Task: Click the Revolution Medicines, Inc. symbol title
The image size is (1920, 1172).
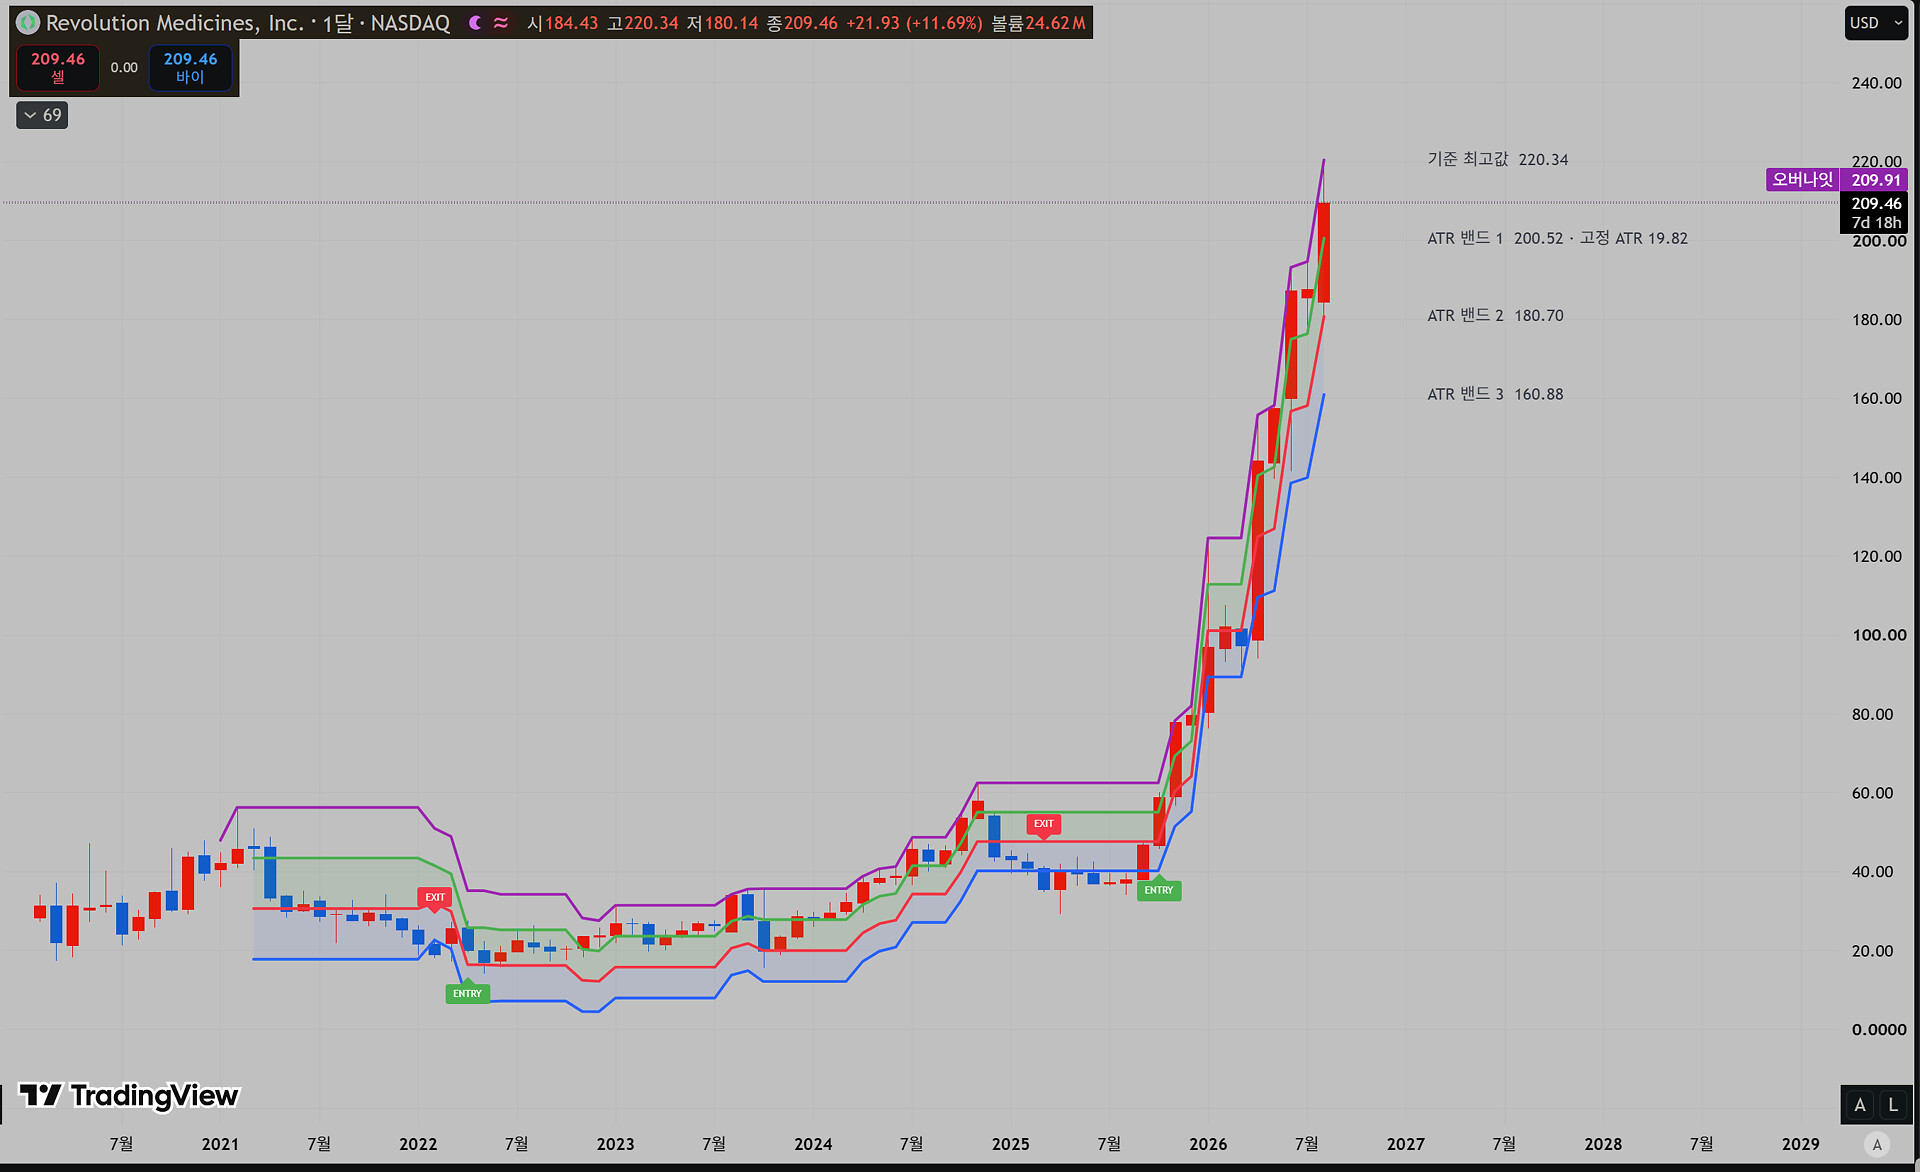Action: click(x=175, y=23)
